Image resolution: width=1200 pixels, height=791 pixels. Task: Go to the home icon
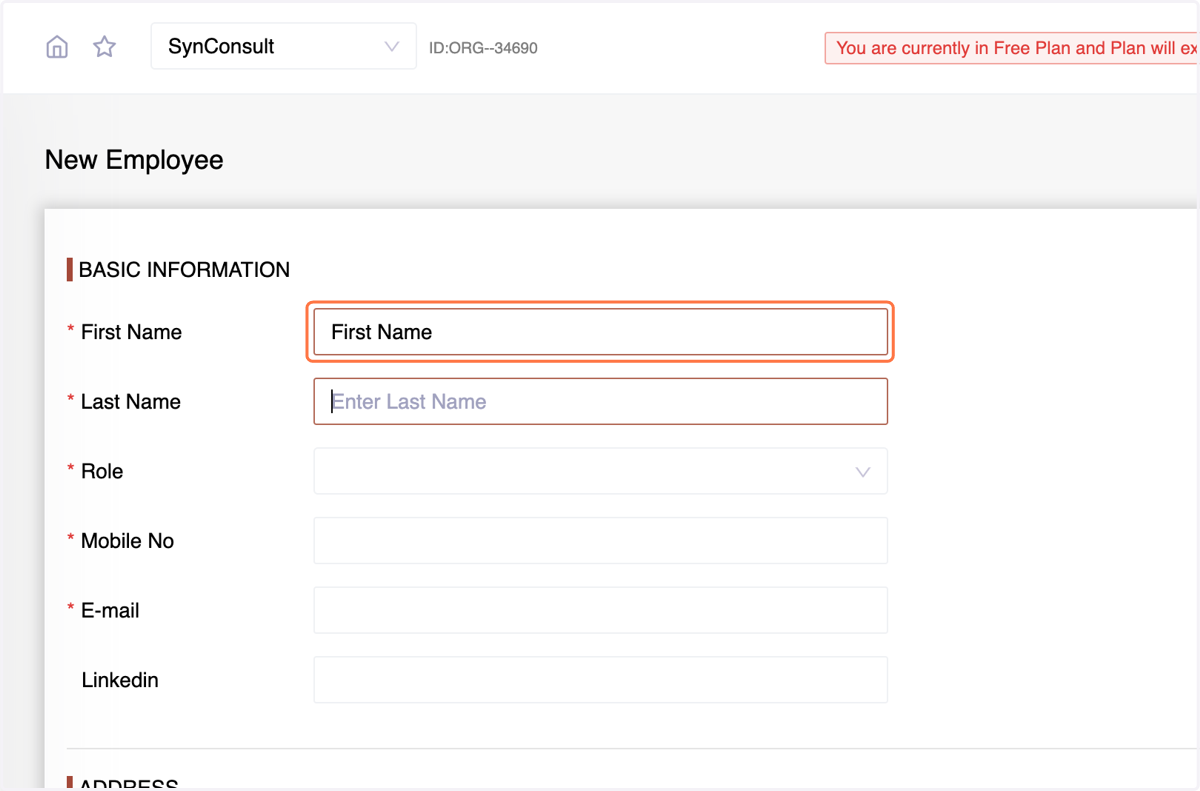[x=57, y=47]
